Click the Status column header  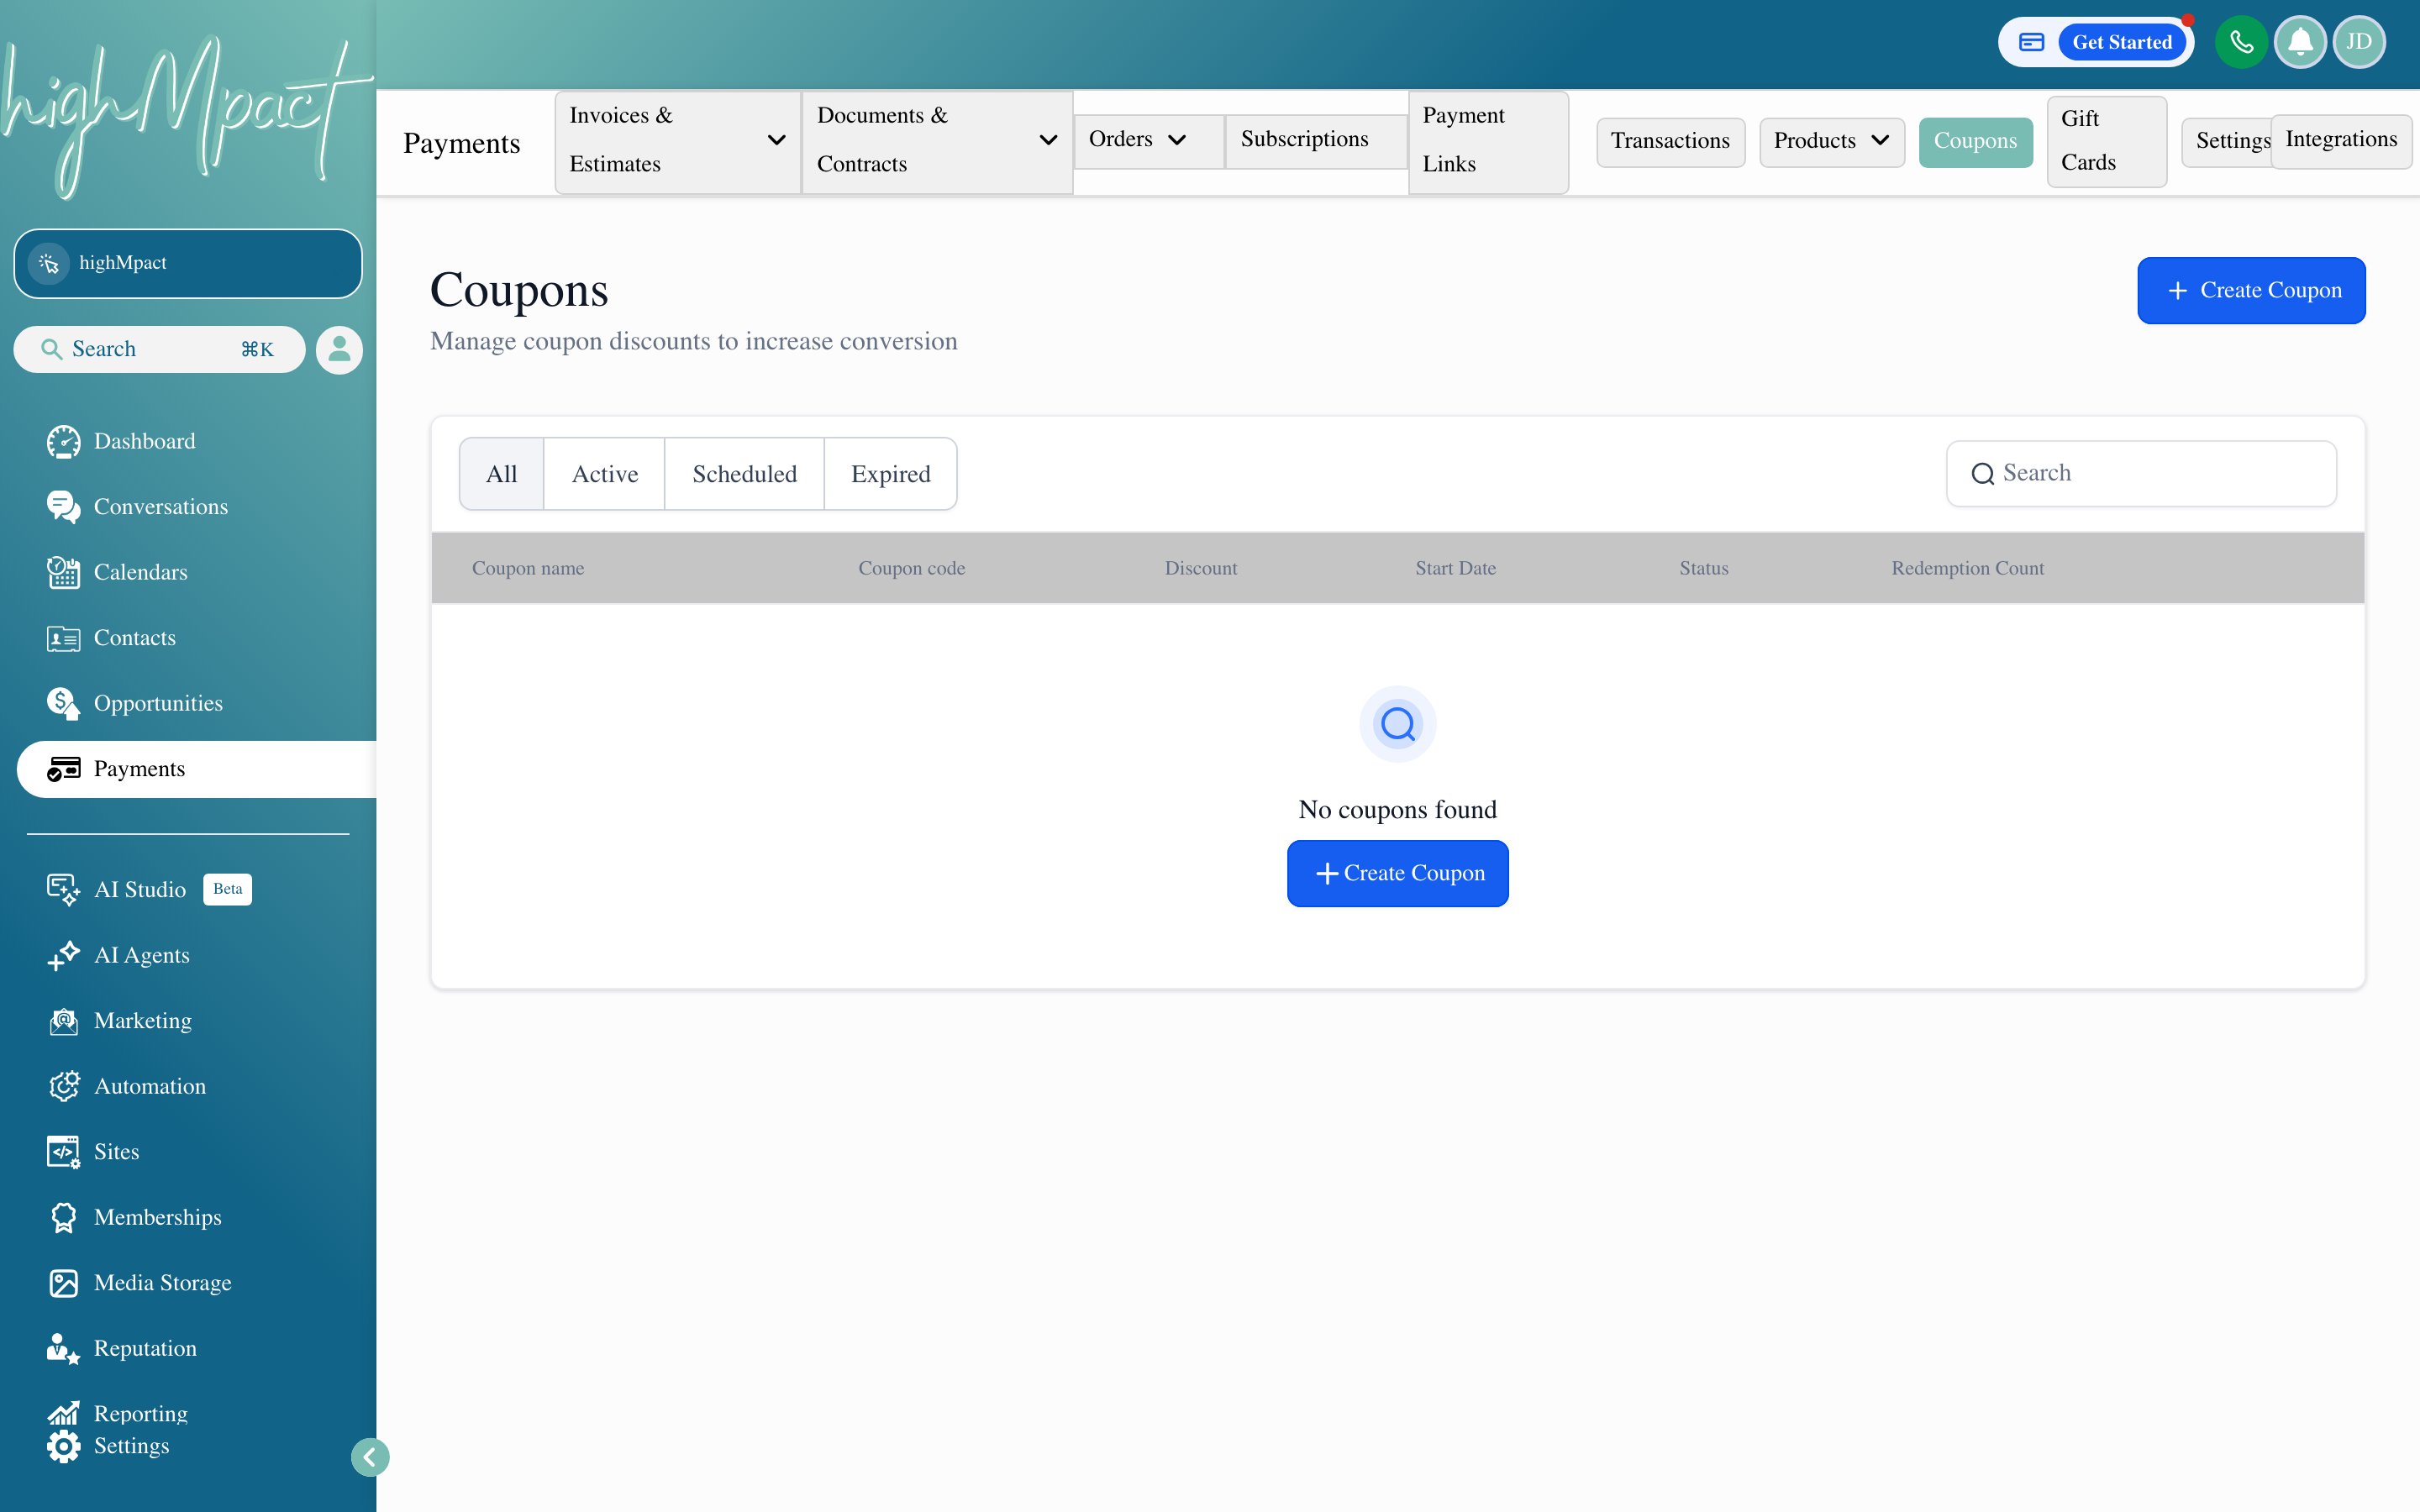coord(1703,568)
